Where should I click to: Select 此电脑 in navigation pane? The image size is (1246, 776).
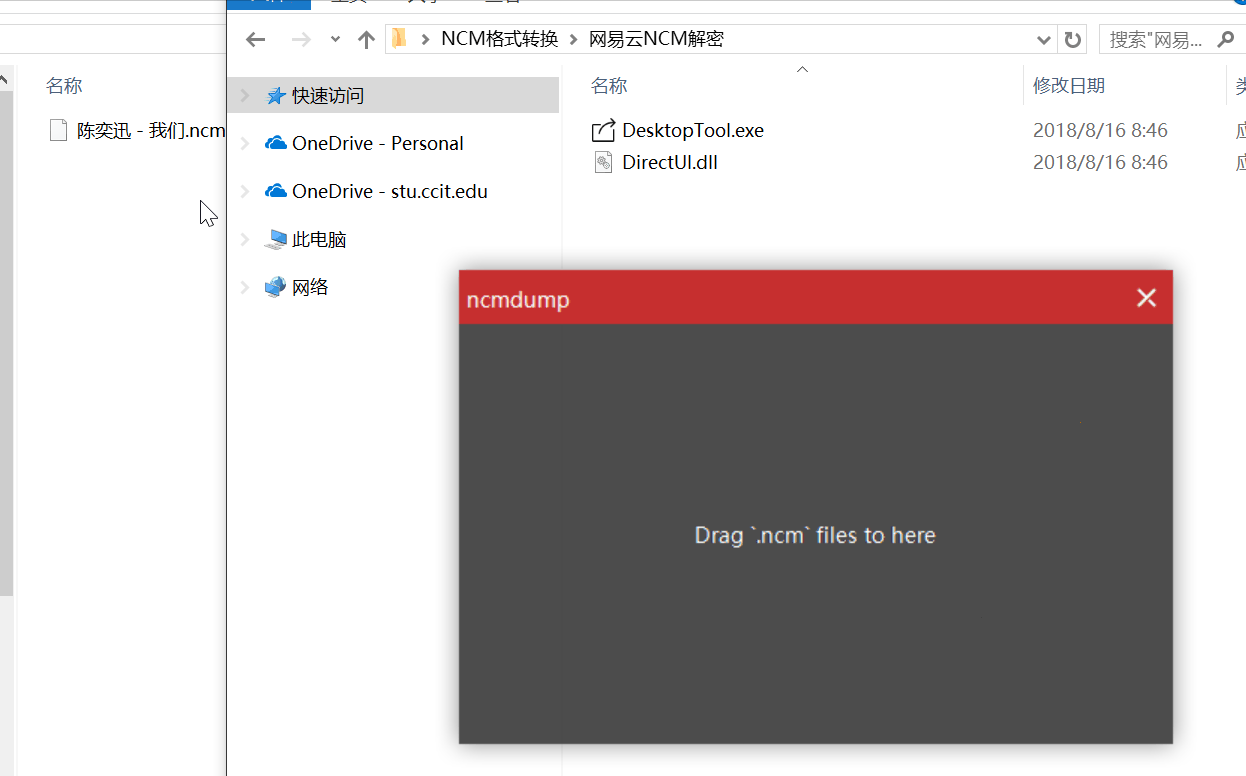coord(319,239)
